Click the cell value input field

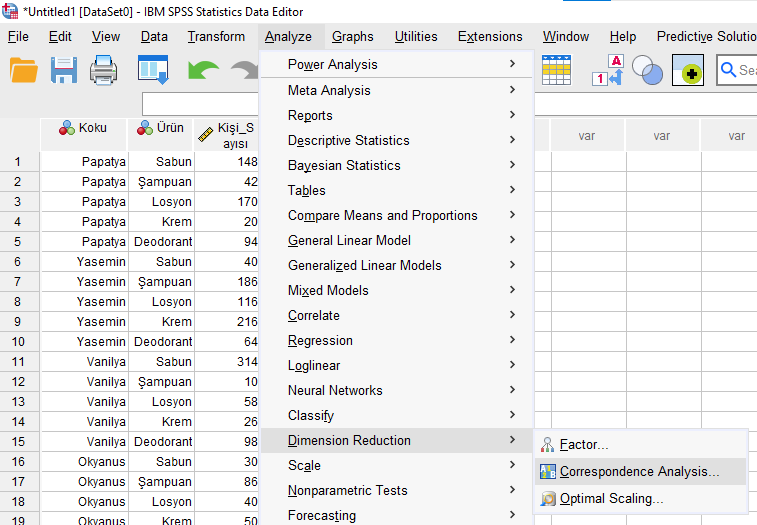pyautogui.click(x=200, y=104)
